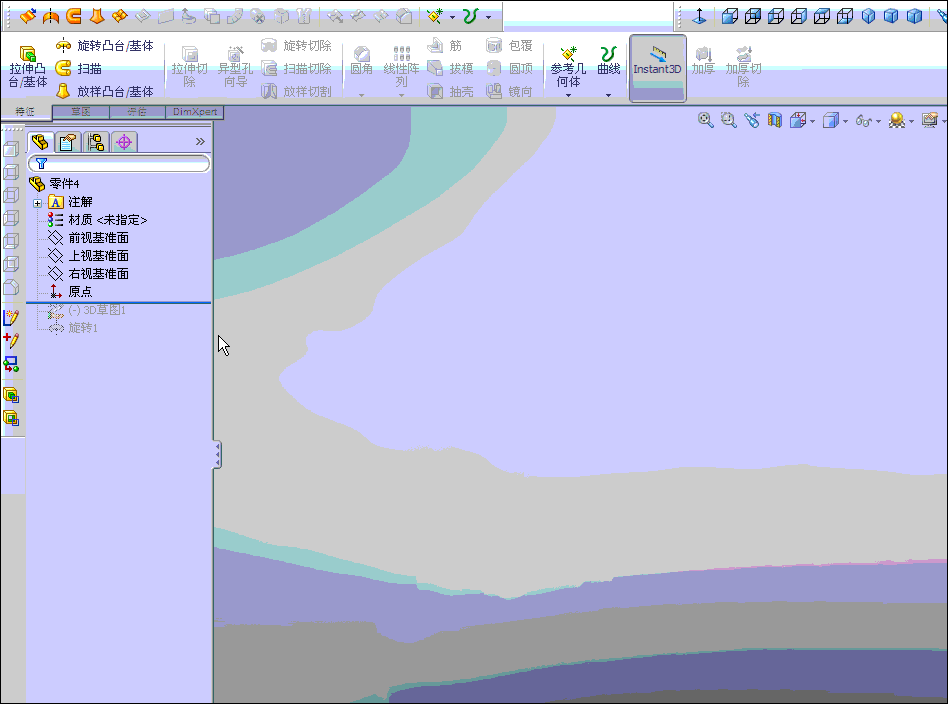Screen dimensions: 948x704
Task: Open the ConfigurationManager tab
Action: pyautogui.click(x=96, y=142)
